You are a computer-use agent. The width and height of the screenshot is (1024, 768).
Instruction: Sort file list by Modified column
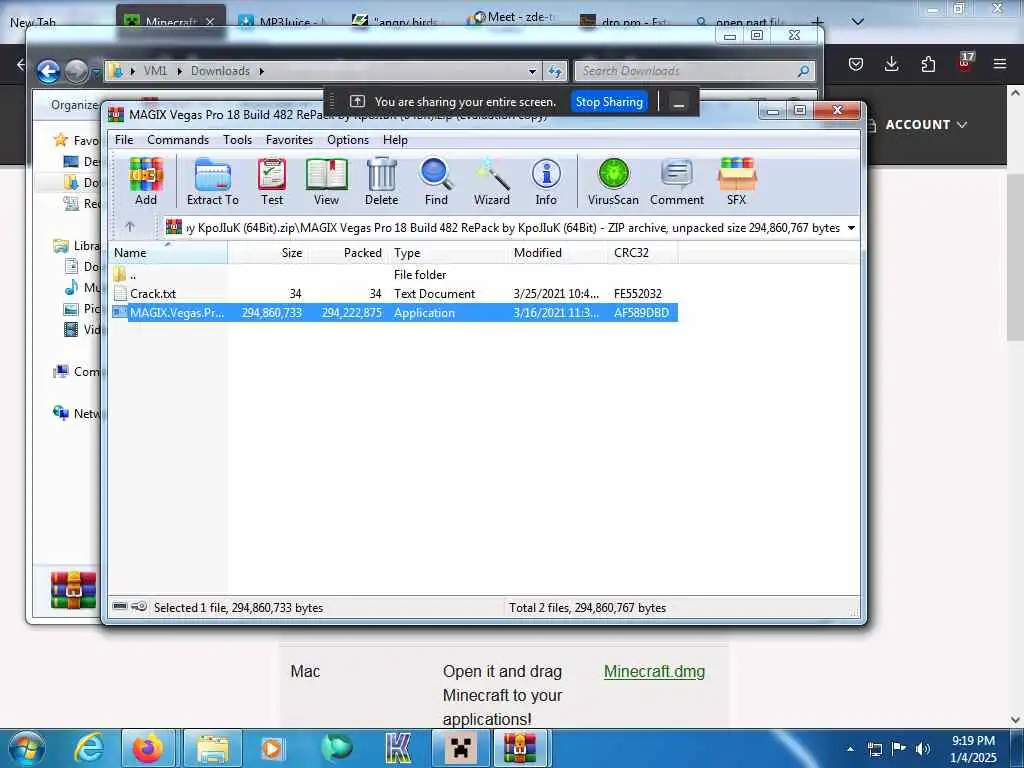(x=557, y=253)
